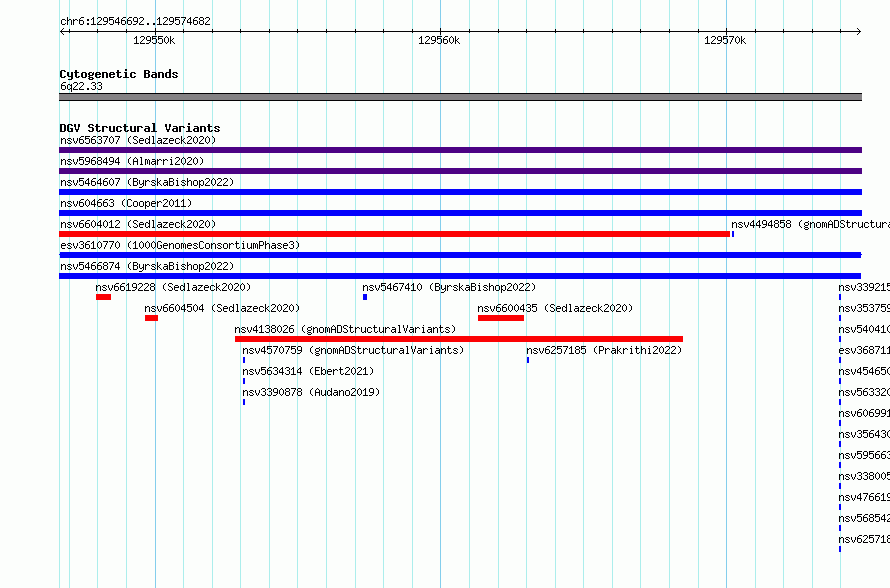Screen dimensions: 890x588
Task: Click the truncated nsv540410 label at right edge
Action: [864, 329]
